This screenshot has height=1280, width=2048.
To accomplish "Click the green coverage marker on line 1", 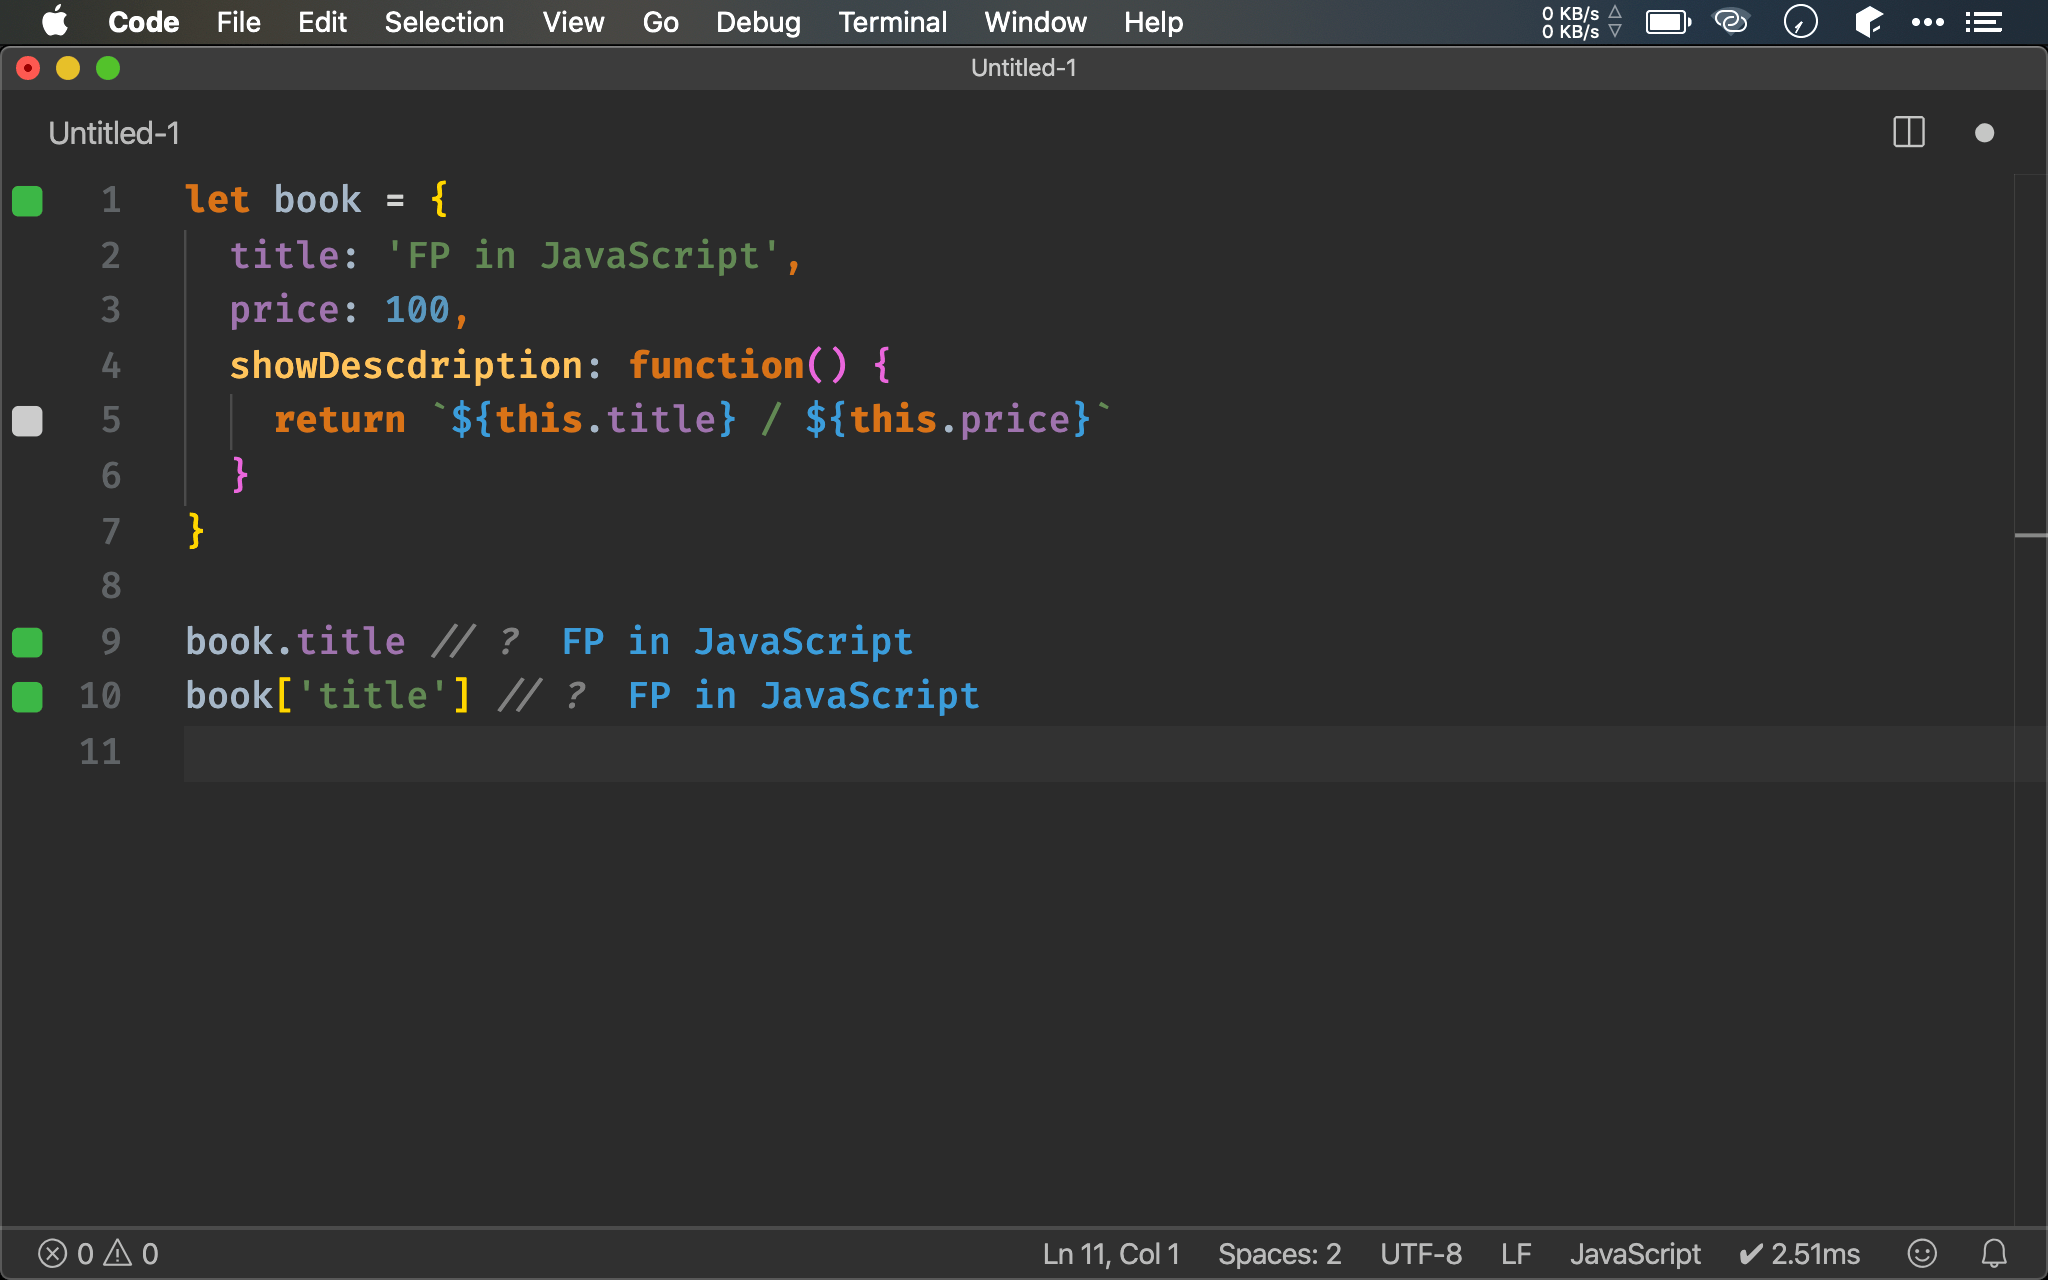I will click(x=27, y=201).
